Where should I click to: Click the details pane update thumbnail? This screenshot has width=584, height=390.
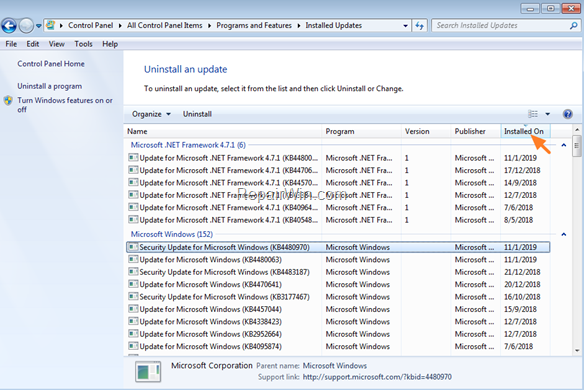click(x=148, y=372)
